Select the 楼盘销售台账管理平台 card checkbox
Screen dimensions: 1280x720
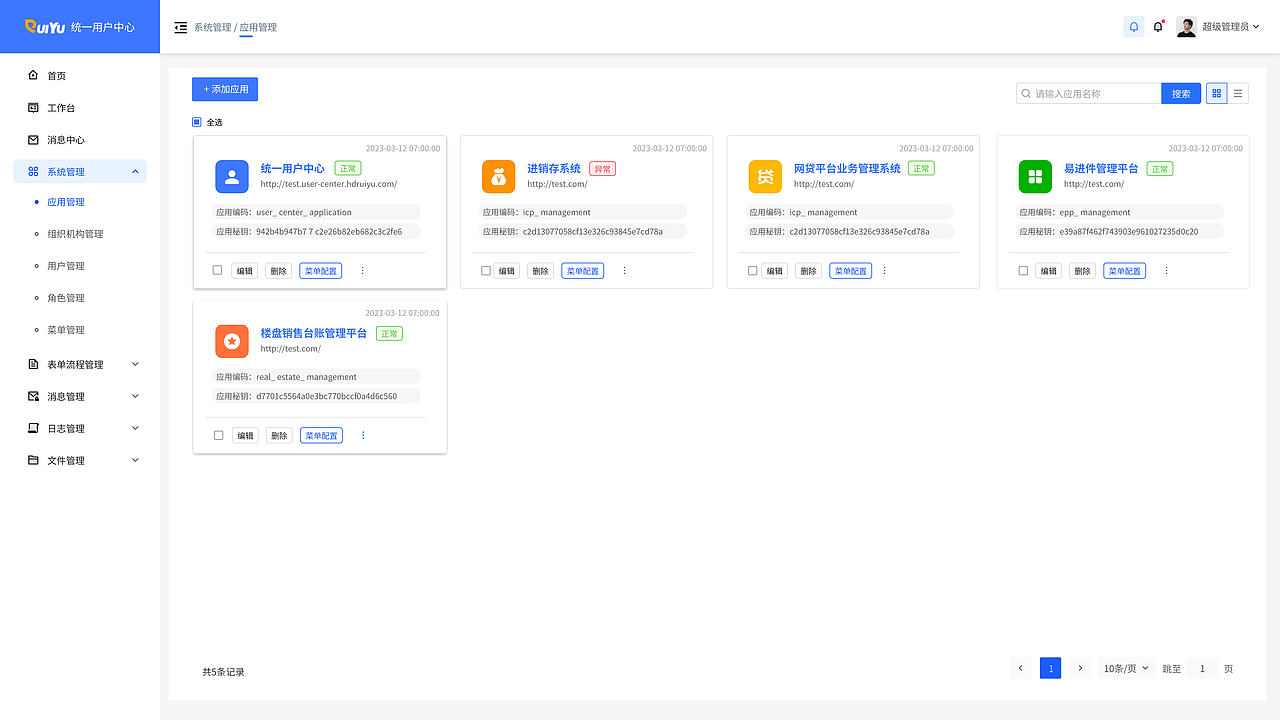pyautogui.click(x=219, y=436)
